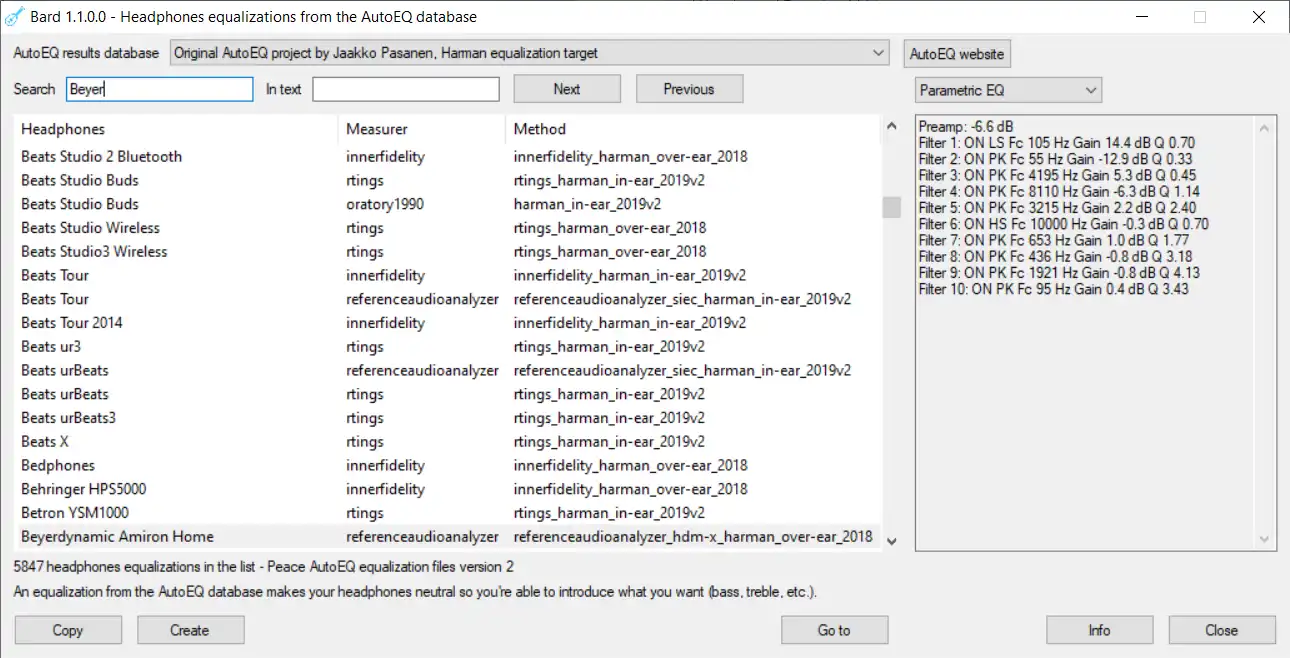Select the Beats urBeats rtings row
This screenshot has width=1290, height=658.
[x=448, y=394]
